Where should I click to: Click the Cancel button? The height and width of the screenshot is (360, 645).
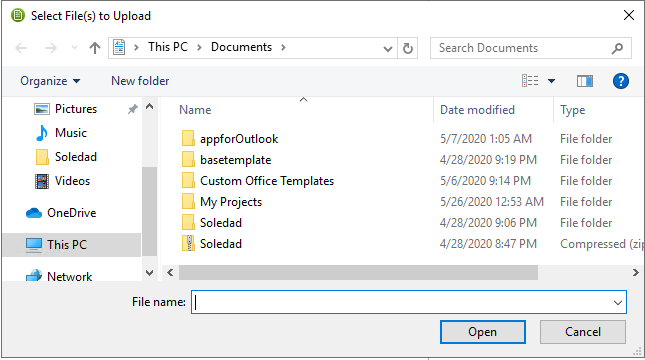click(x=582, y=332)
